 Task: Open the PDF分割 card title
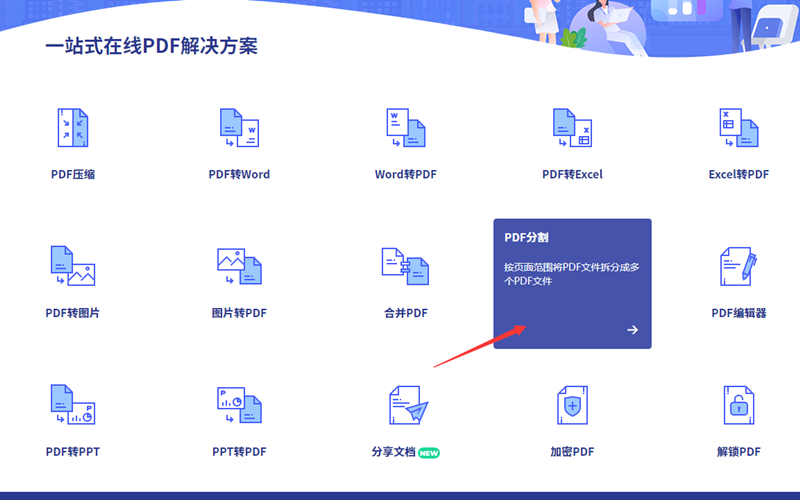(x=526, y=238)
